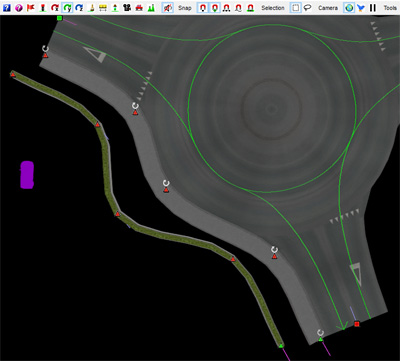Click the Selection toolbar label
The width and height of the screenshot is (400, 361).
coord(273,8)
